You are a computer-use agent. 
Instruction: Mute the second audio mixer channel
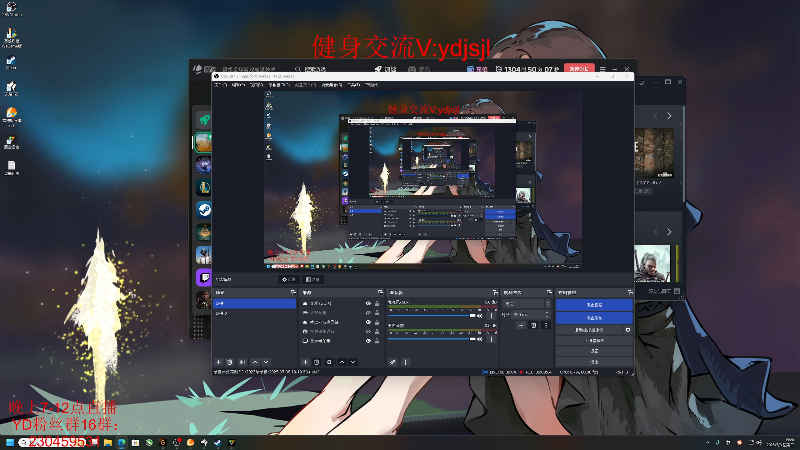480,339
